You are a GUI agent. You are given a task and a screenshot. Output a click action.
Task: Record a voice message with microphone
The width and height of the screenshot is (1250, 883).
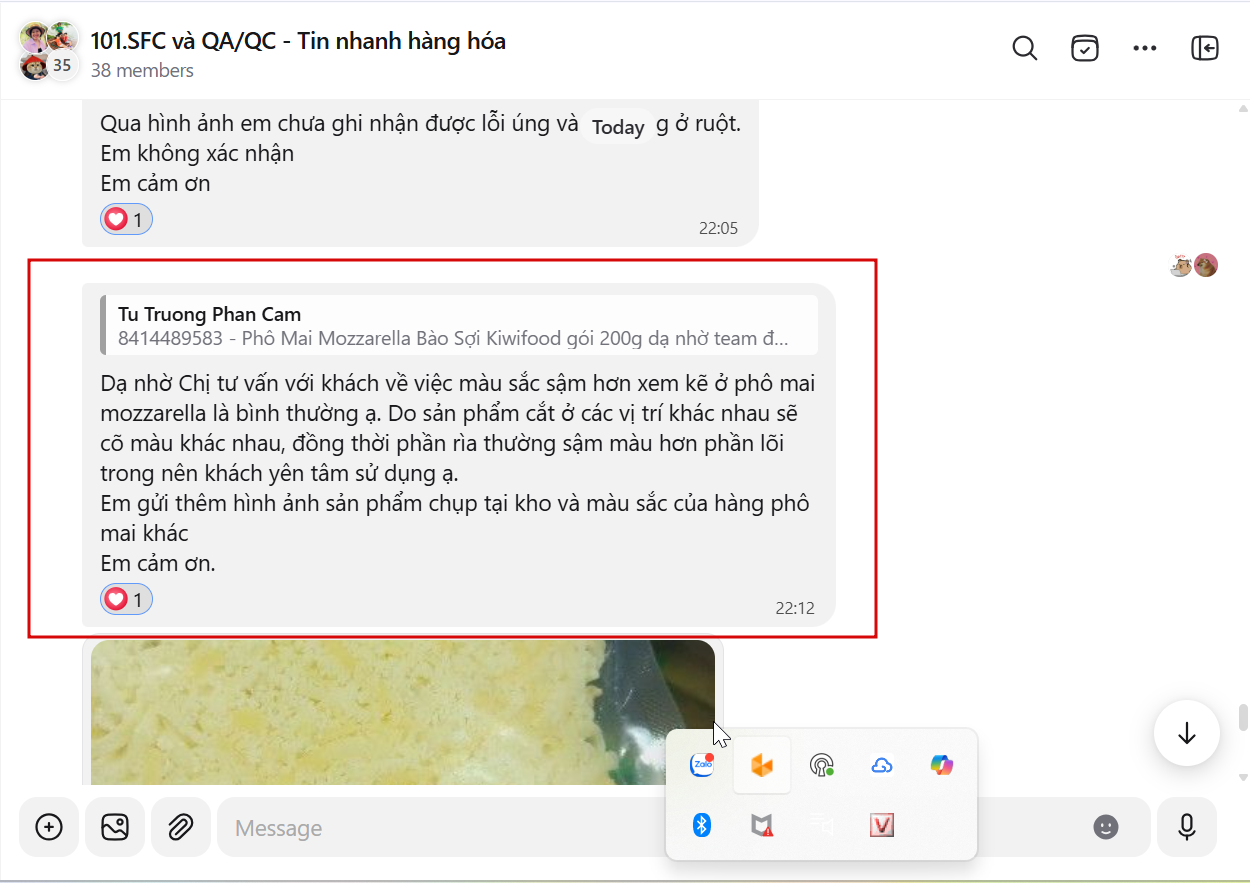point(1187,827)
